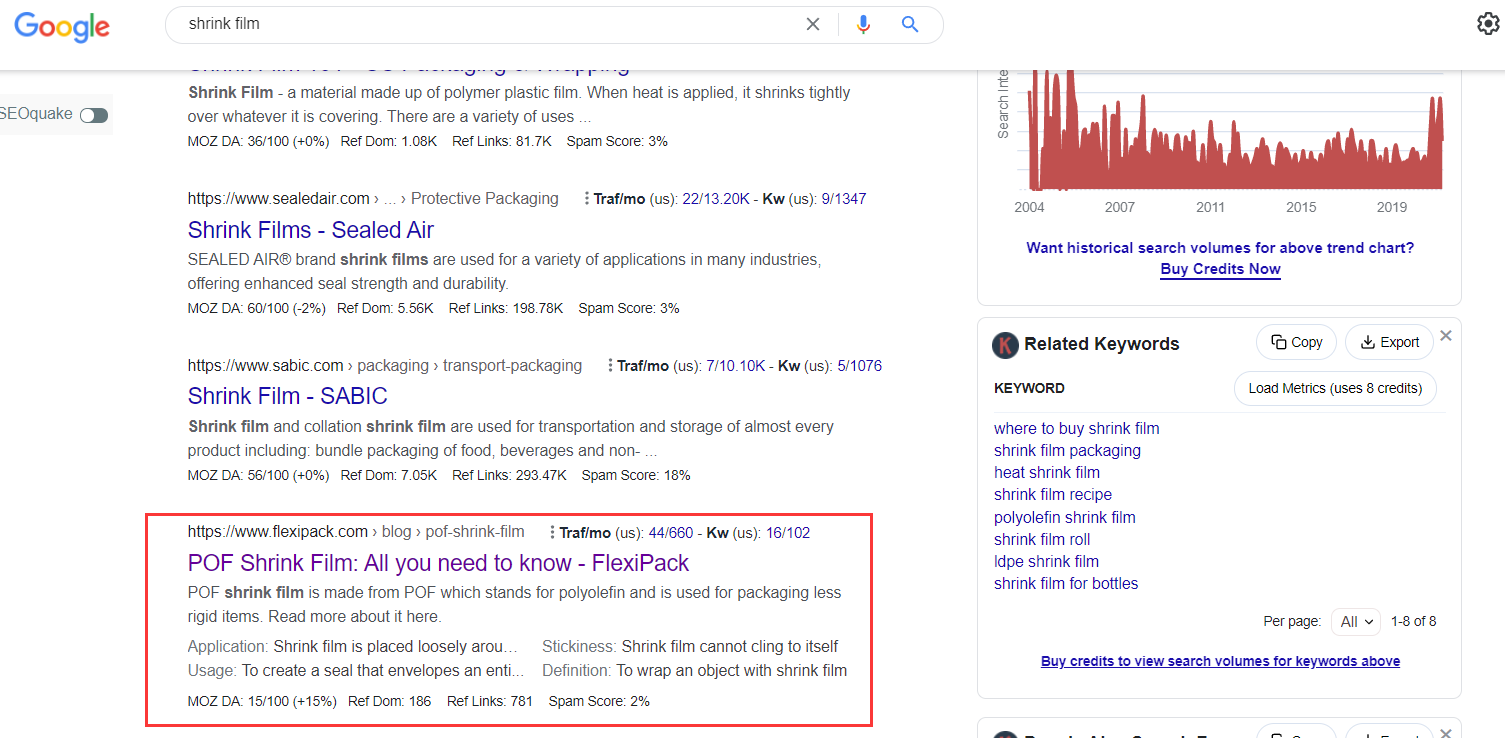Select keyword shrink film roll

coord(1042,539)
